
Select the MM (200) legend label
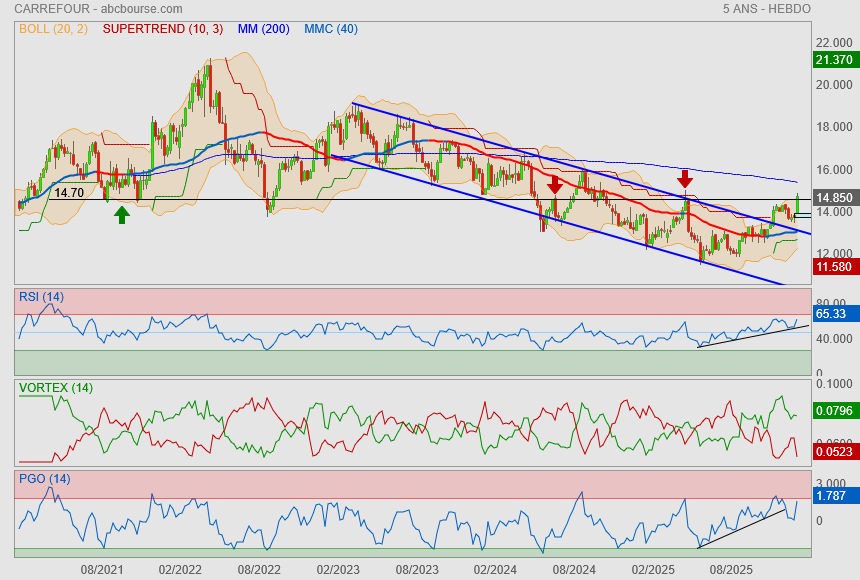click(266, 29)
